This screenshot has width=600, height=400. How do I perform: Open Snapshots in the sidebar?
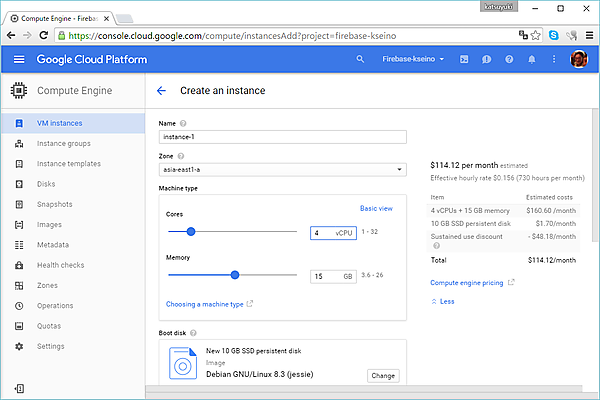coord(54,204)
